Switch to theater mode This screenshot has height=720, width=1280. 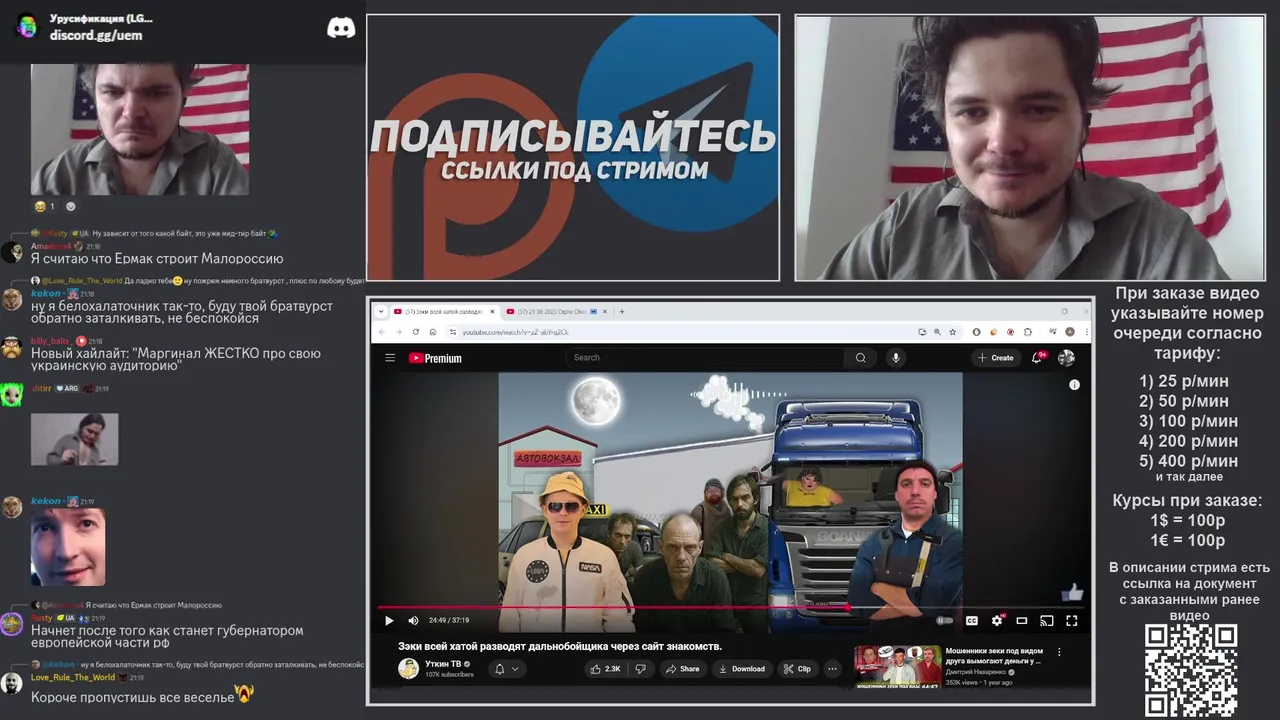pyautogui.click(x=1022, y=621)
